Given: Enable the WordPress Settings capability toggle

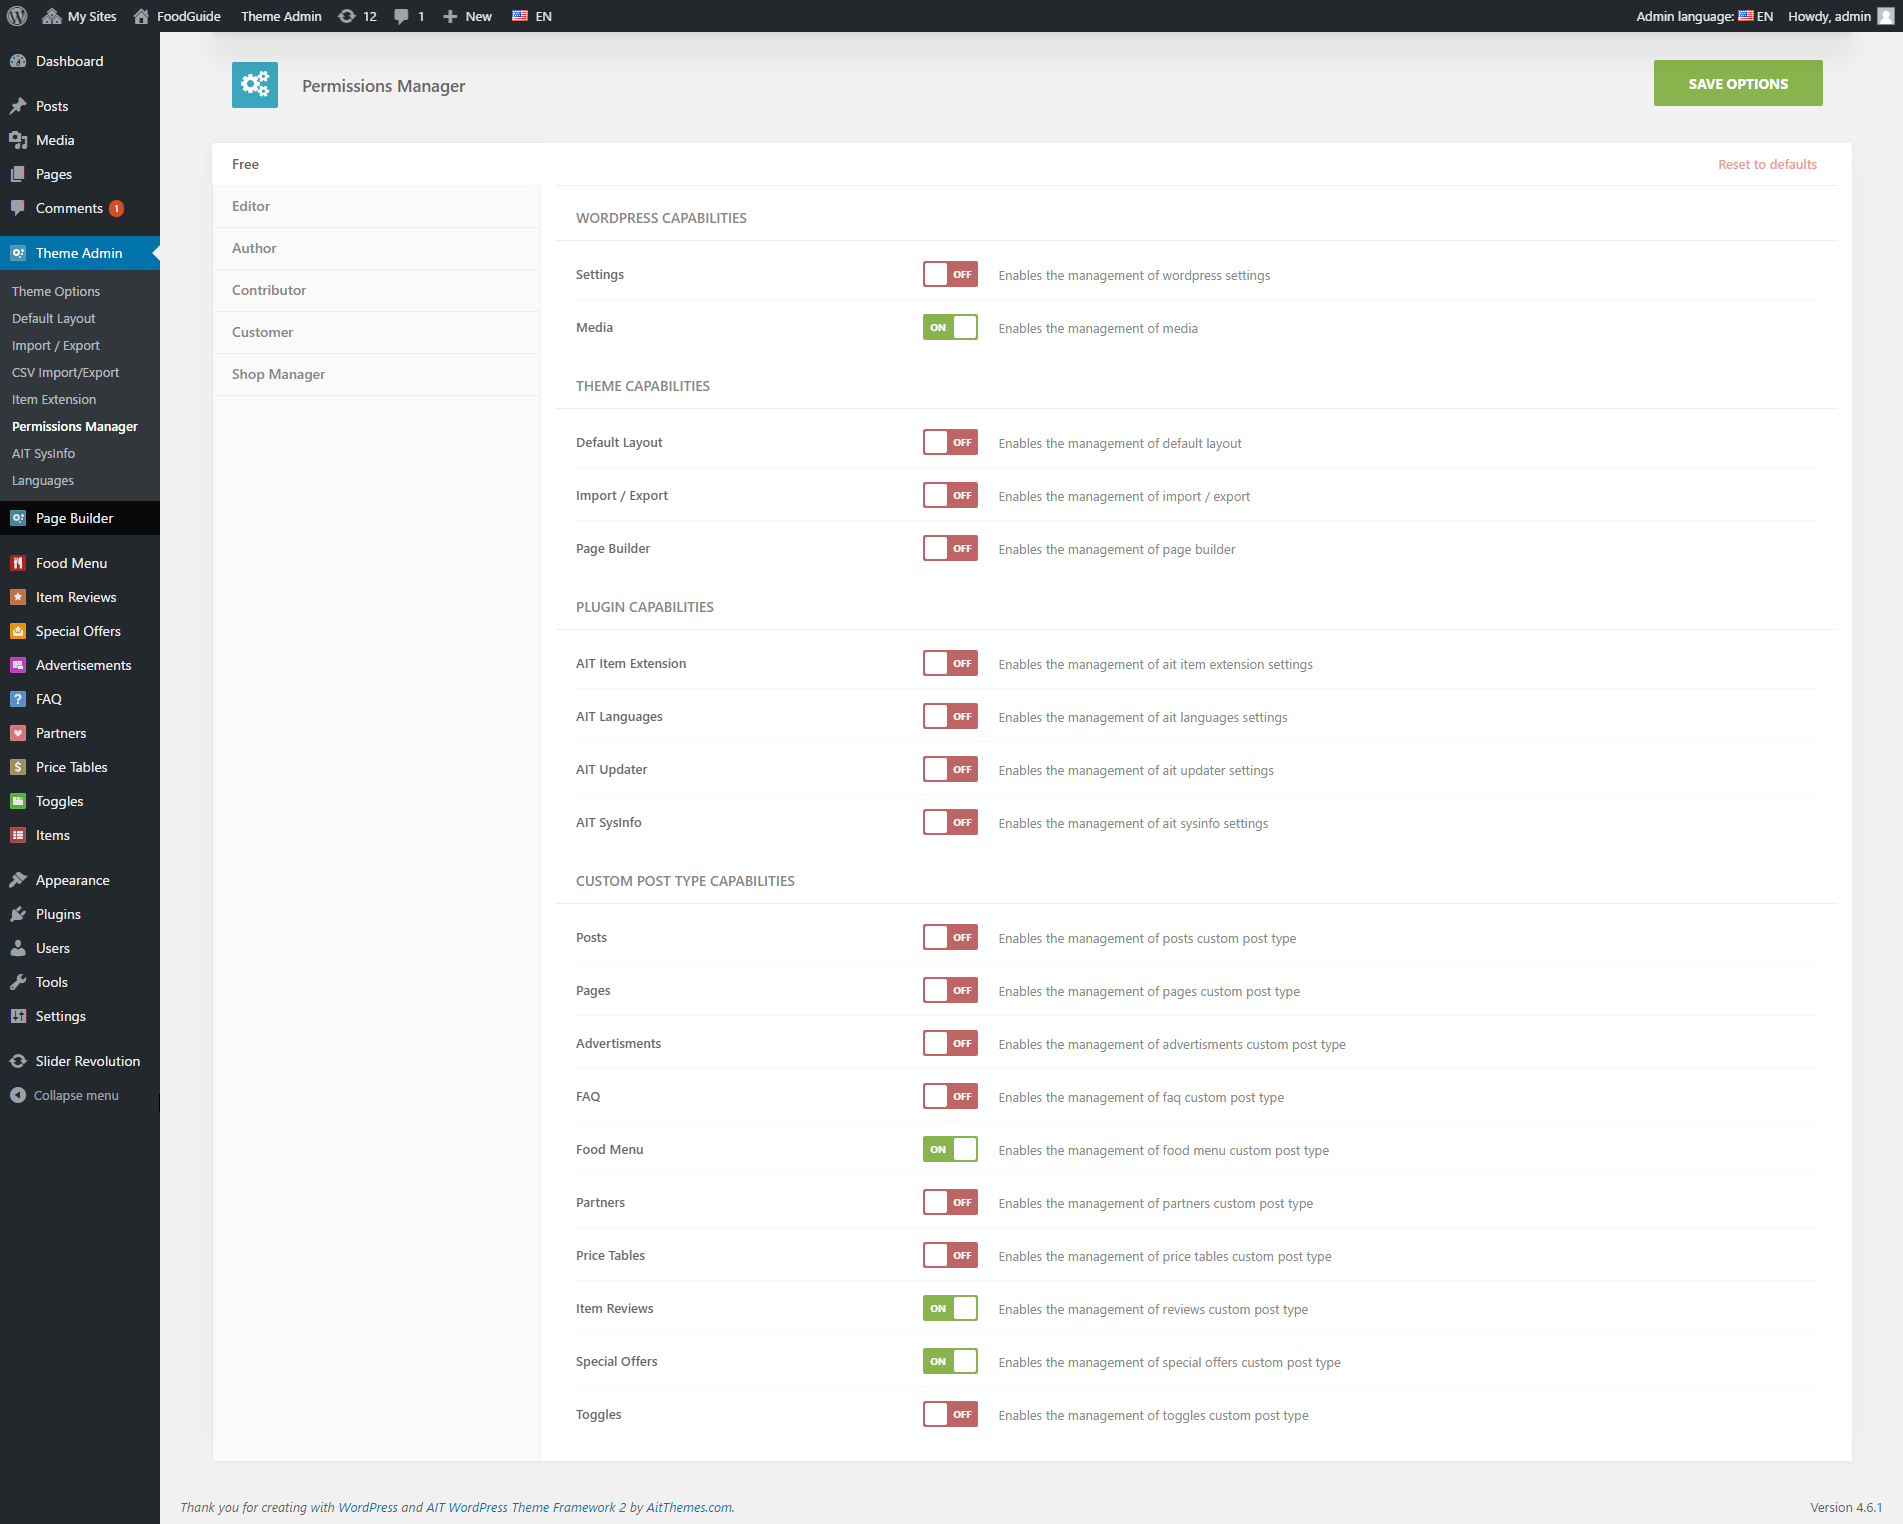Looking at the screenshot, I should click(x=950, y=274).
